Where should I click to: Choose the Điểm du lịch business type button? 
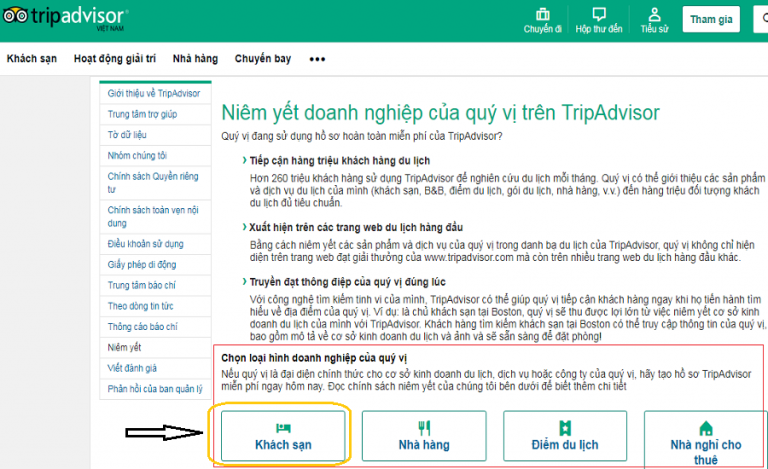(x=565, y=436)
